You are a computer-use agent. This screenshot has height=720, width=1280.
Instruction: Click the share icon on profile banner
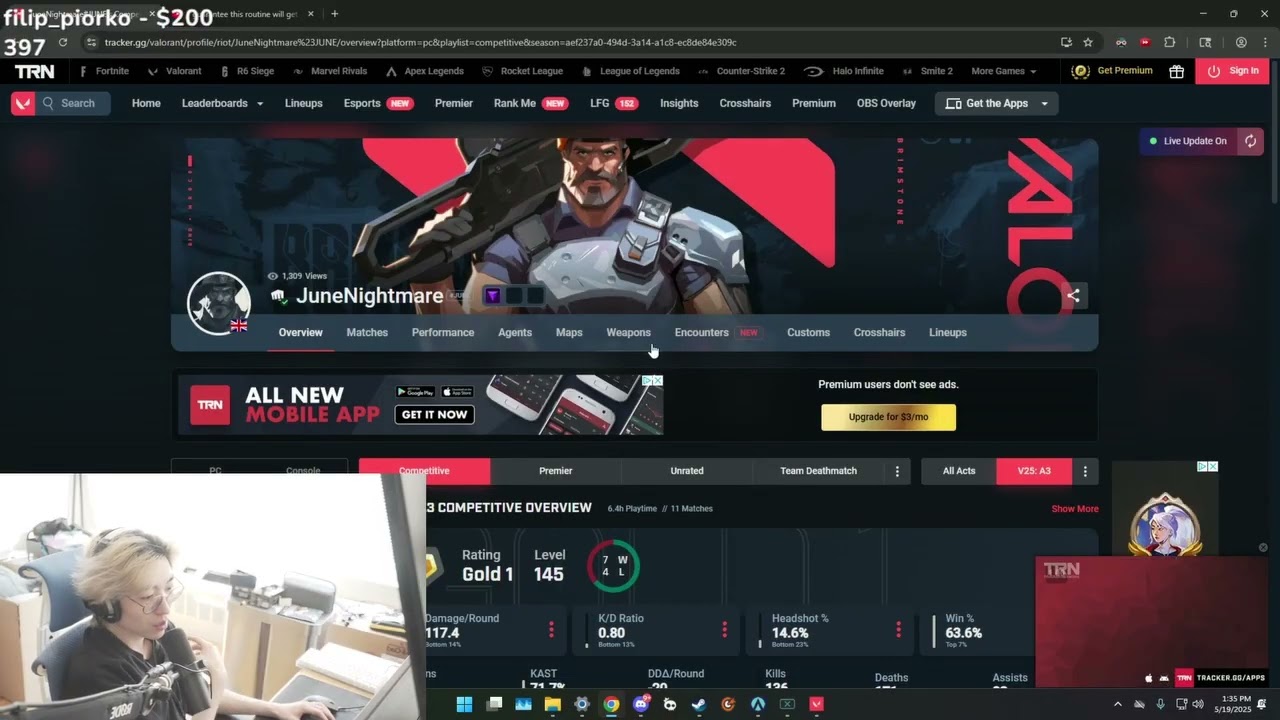1073,295
